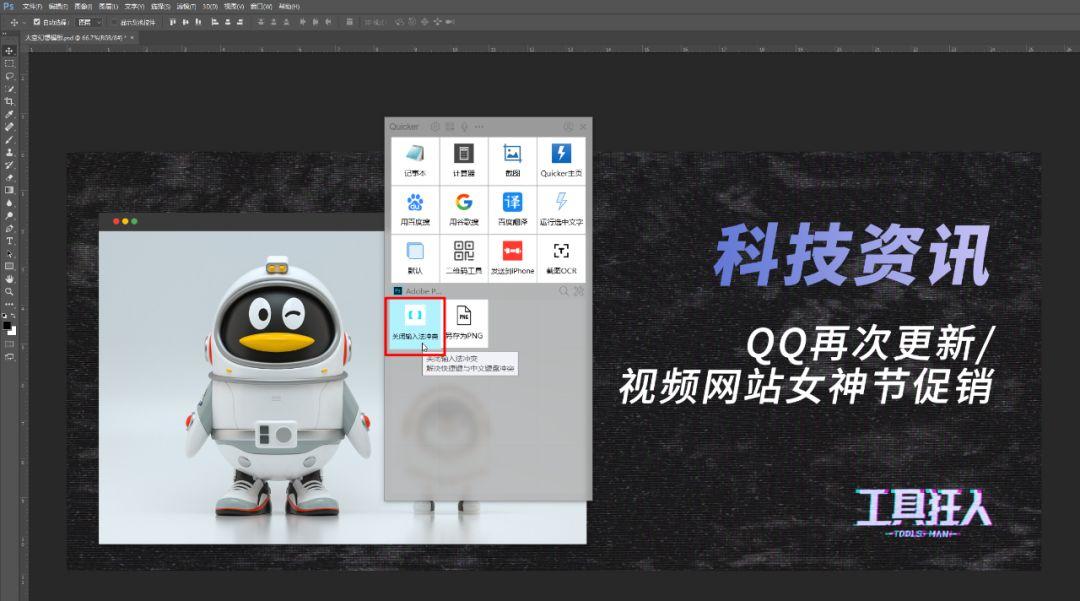
Task: Select the Rectangle shape tool
Action: pos(9,266)
